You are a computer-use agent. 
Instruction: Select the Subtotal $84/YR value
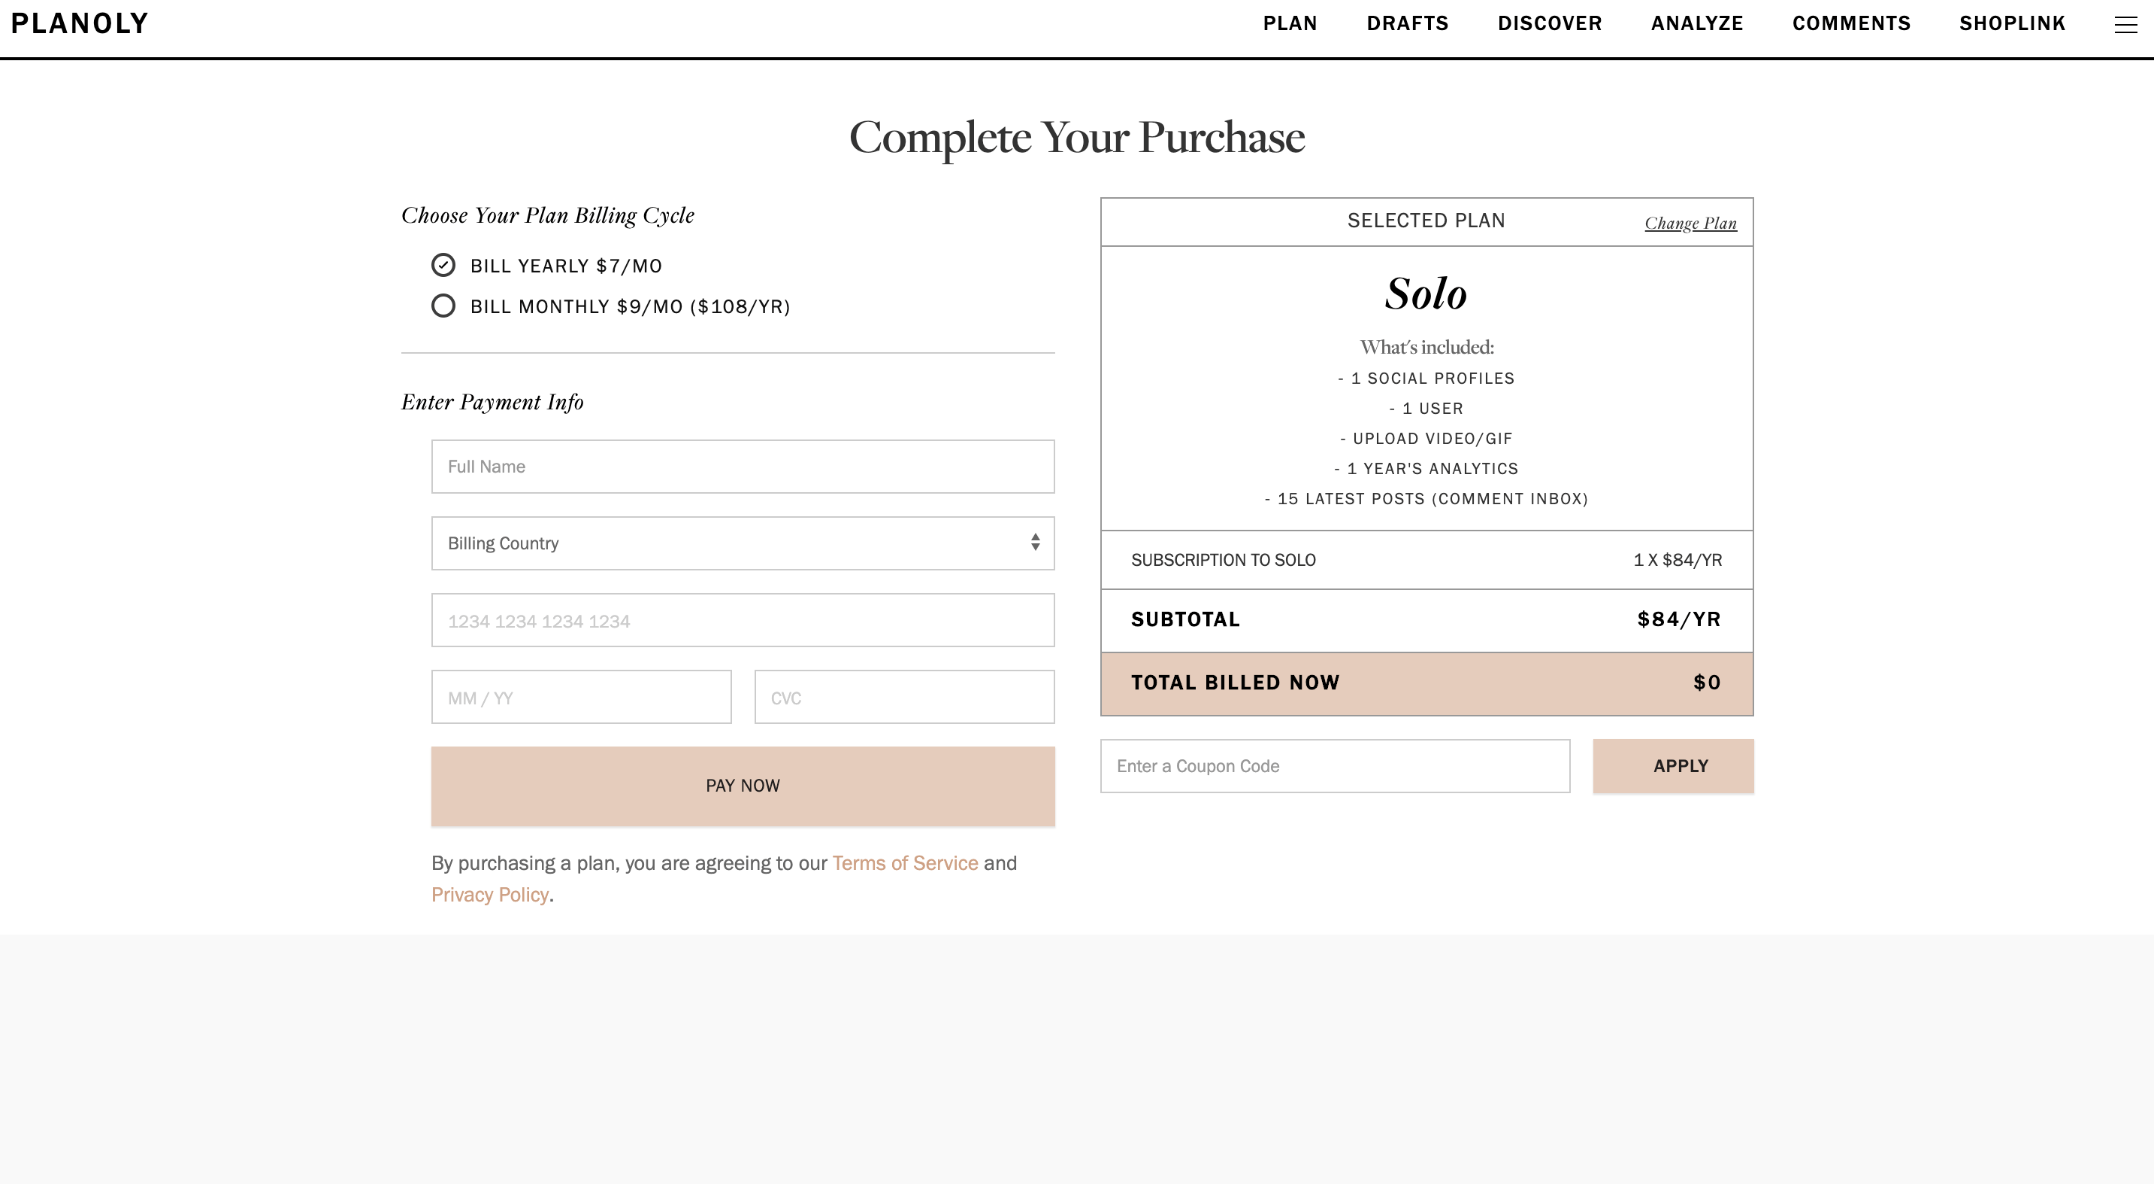click(1679, 620)
